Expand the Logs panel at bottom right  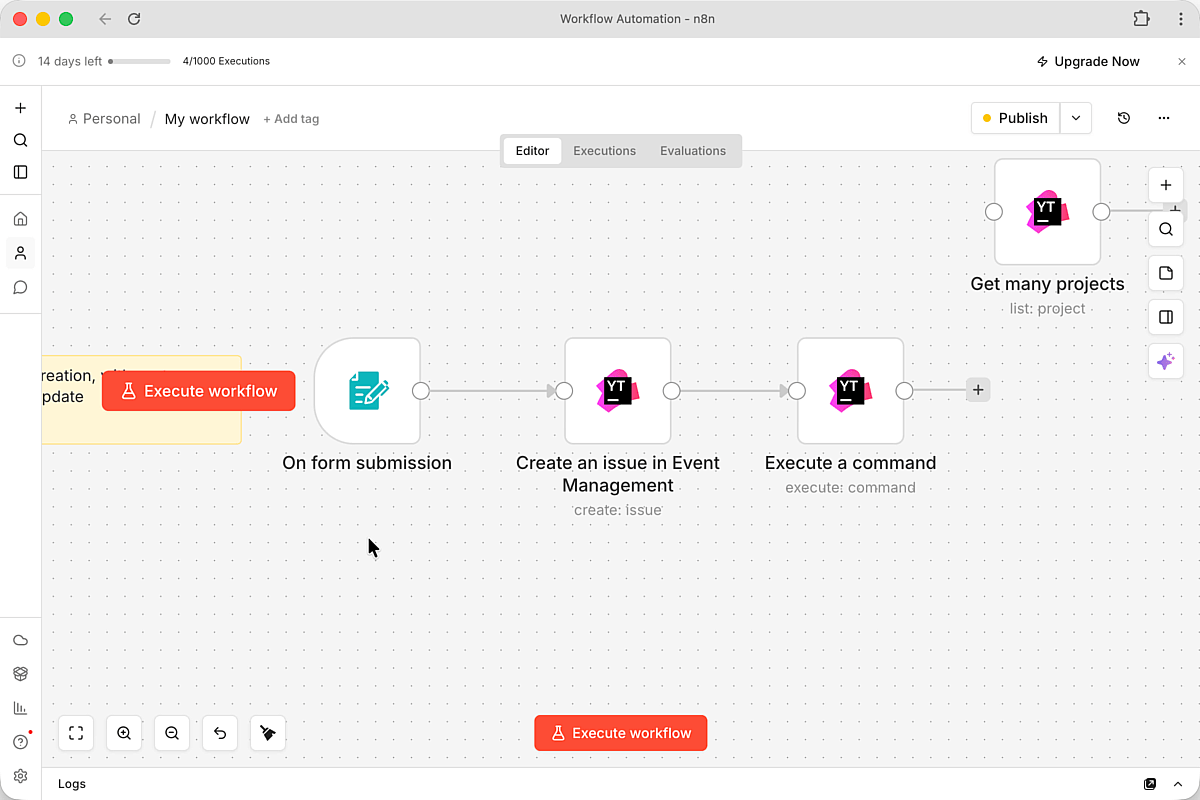click(1178, 784)
